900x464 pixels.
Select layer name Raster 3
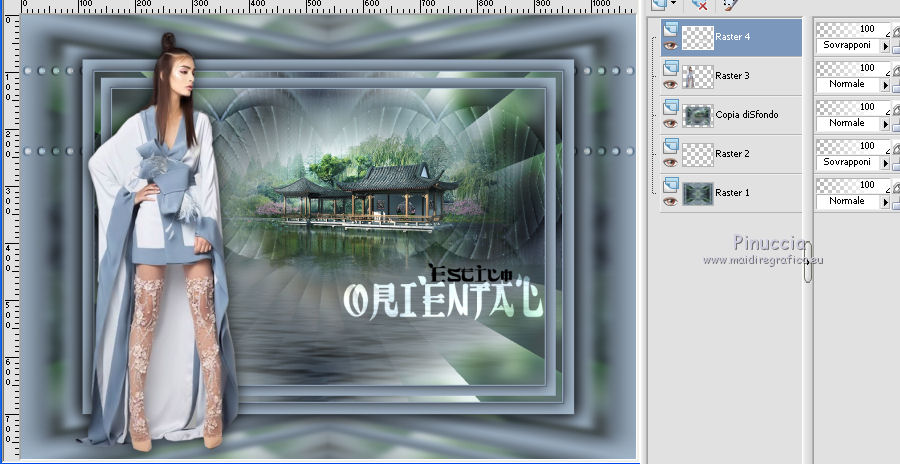click(732, 76)
